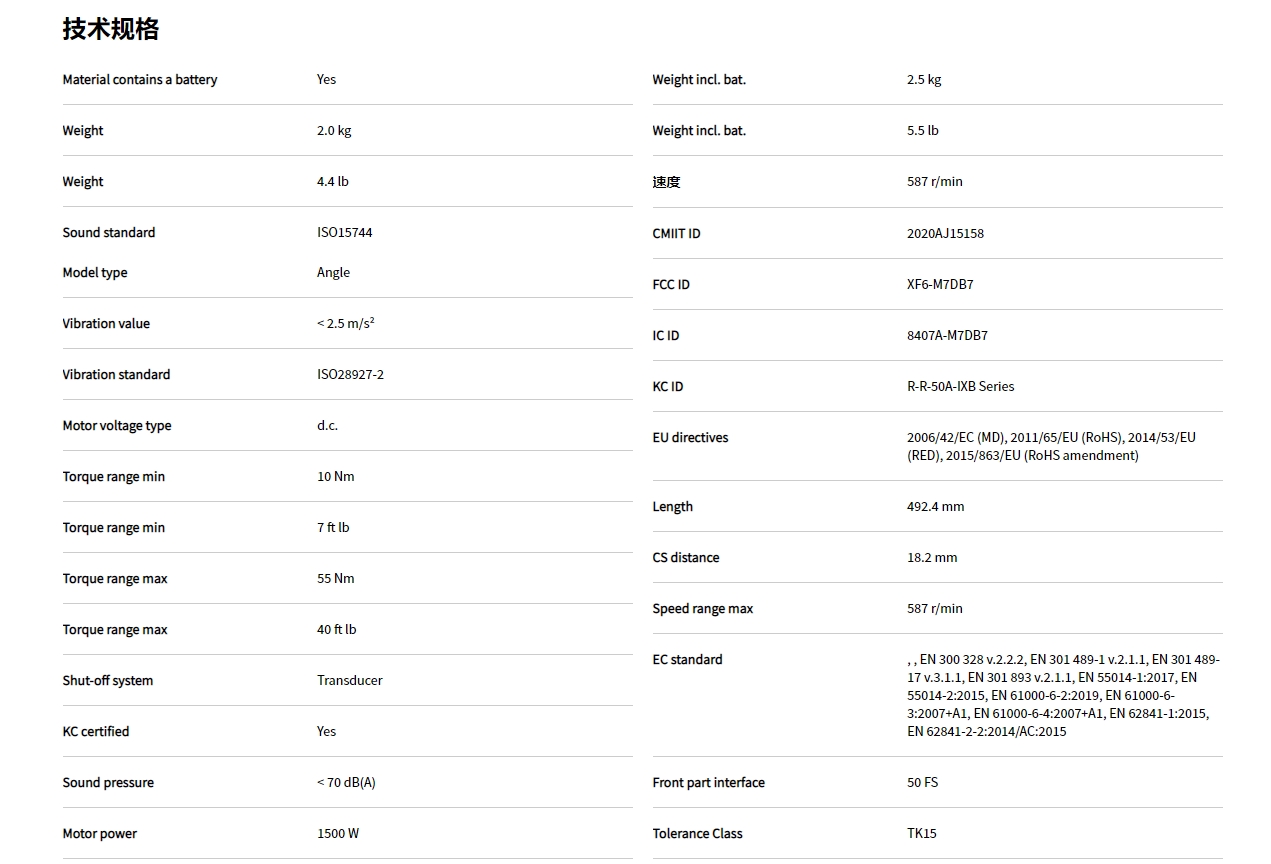Click the CS distance value 18.2 mm
This screenshot has width=1271, height=864.
(931, 558)
